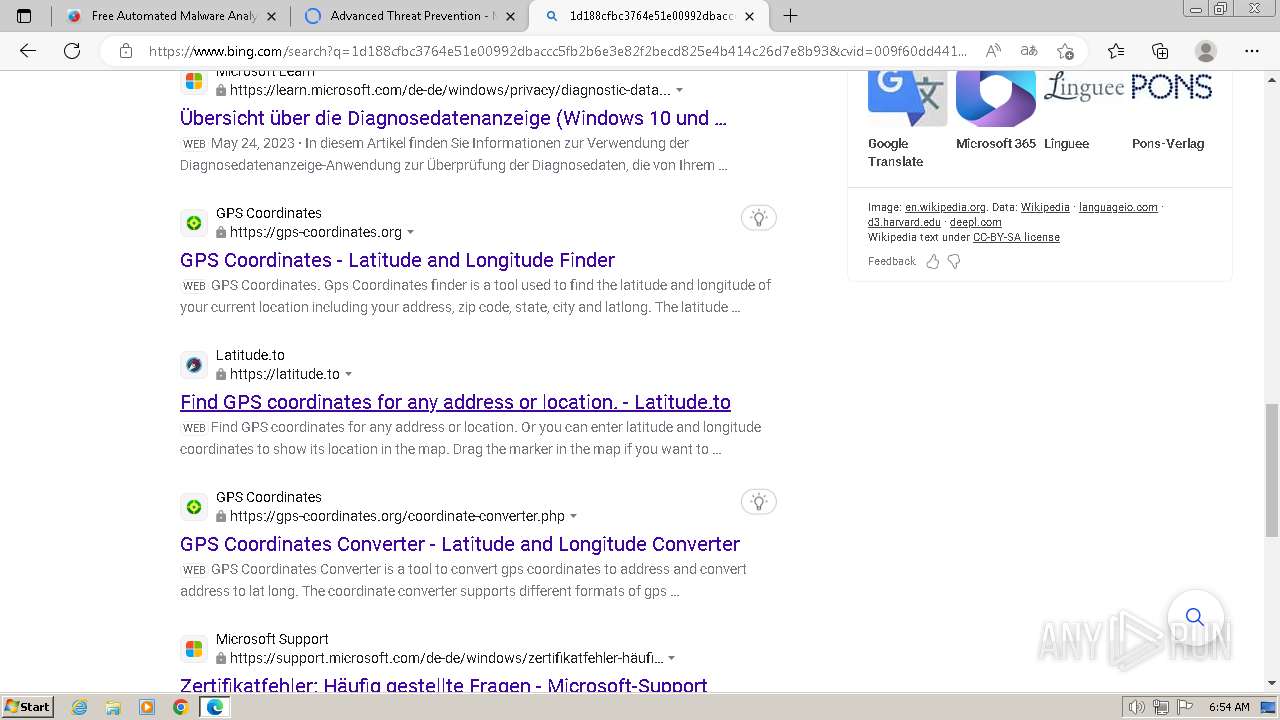Open en.wikipedia.org image source link
This screenshot has height=720, width=1280.
pos(945,207)
